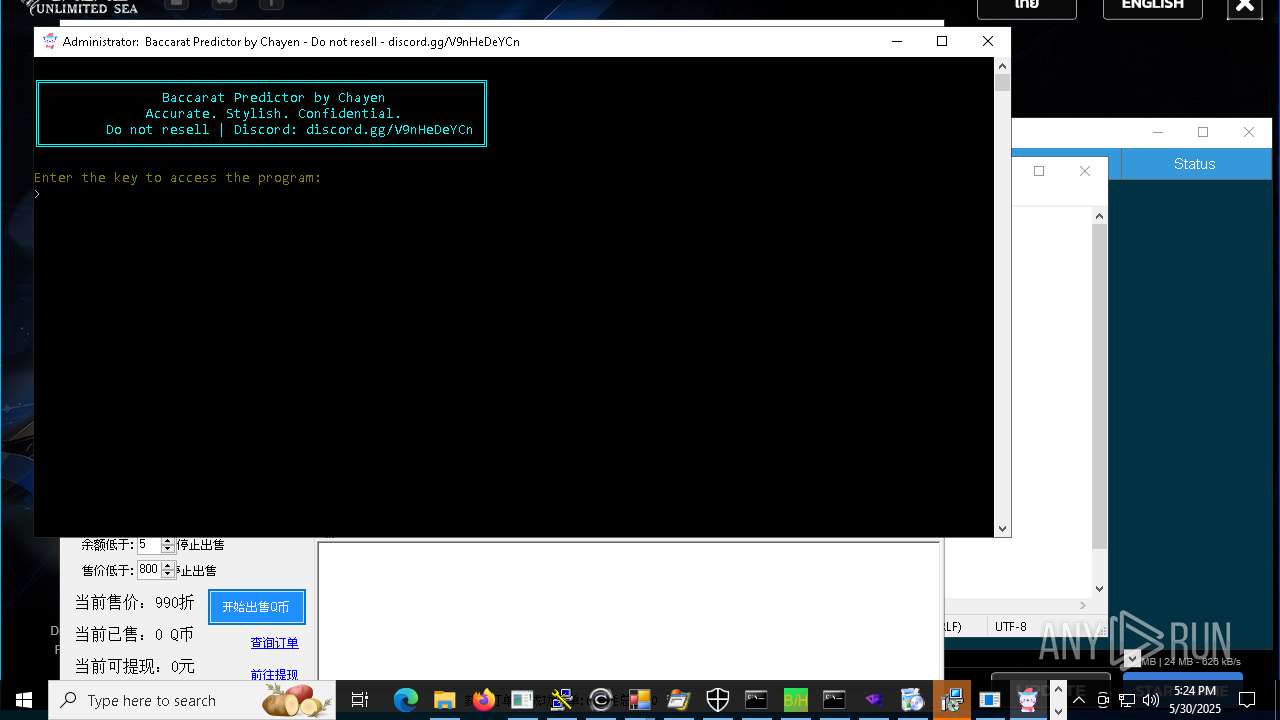Open the Windows Security shield taskbar icon

tap(718, 700)
